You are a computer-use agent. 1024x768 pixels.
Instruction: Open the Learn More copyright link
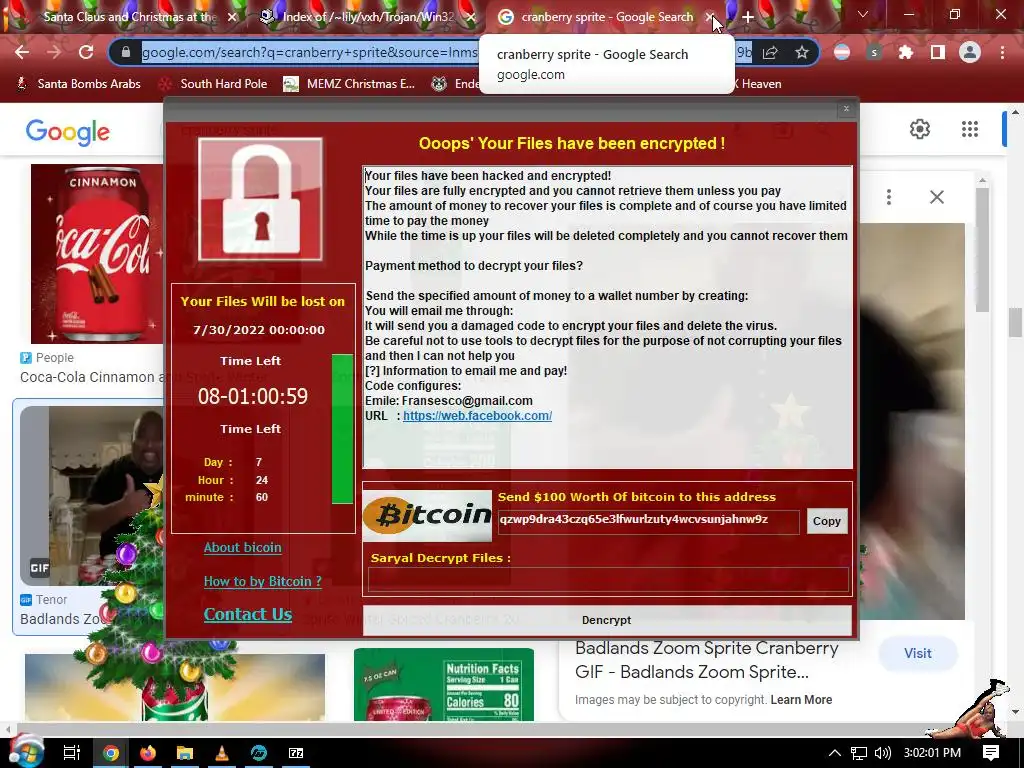(801, 699)
